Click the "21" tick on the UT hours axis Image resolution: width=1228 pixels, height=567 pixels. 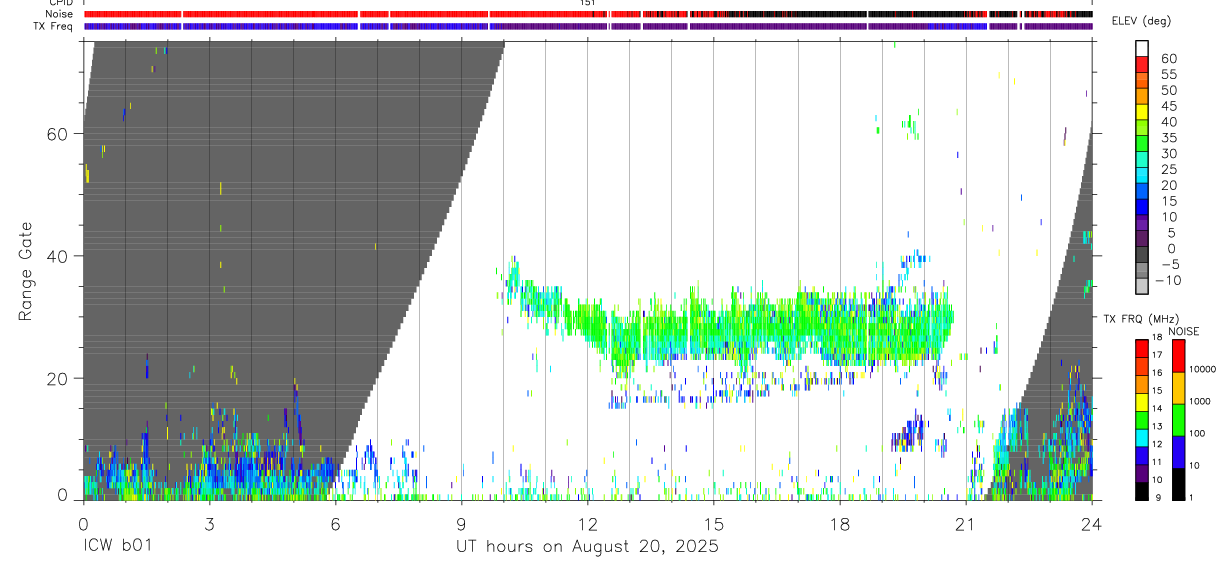[965, 524]
